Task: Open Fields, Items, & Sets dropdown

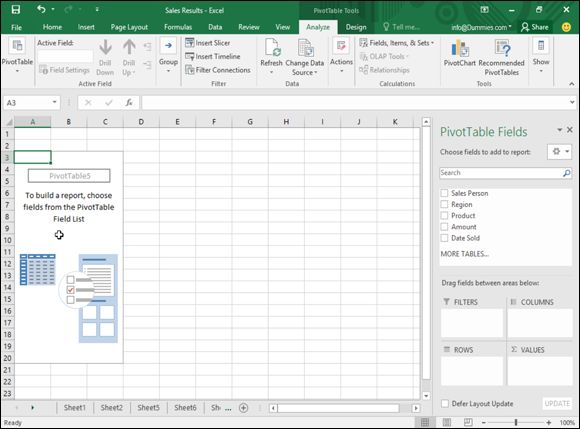Action: coord(397,43)
